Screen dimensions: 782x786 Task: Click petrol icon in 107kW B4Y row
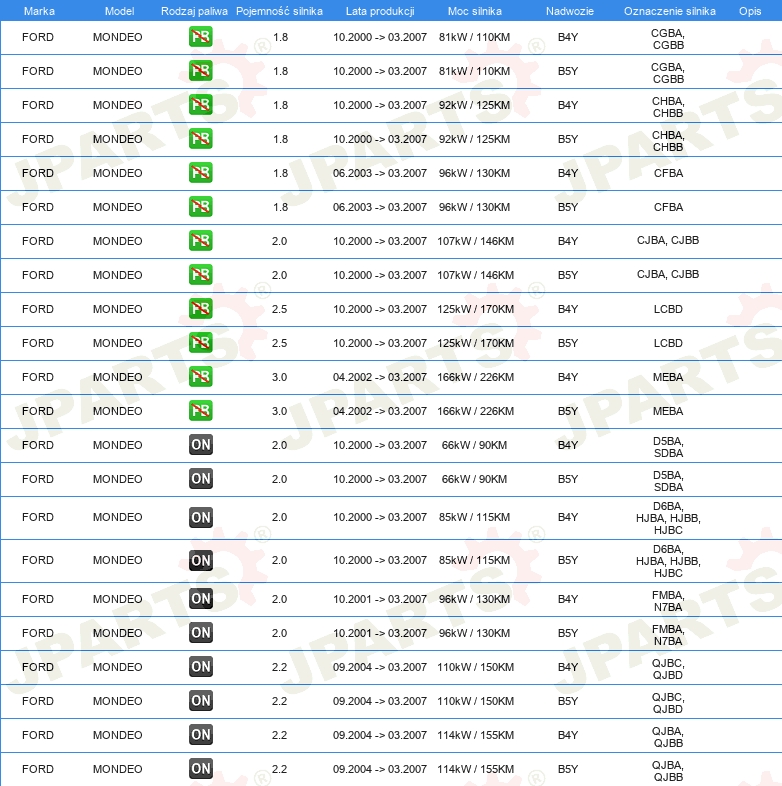[x=201, y=241]
